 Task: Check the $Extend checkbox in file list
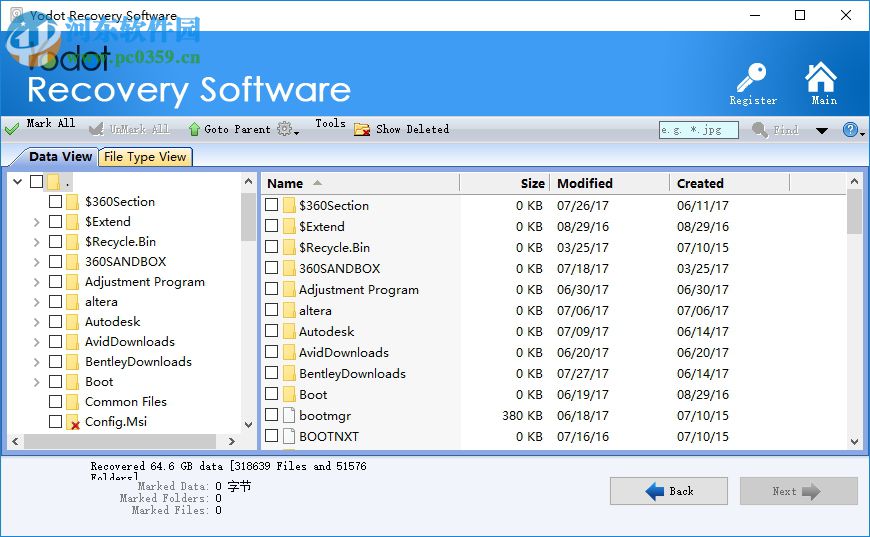[x=271, y=226]
